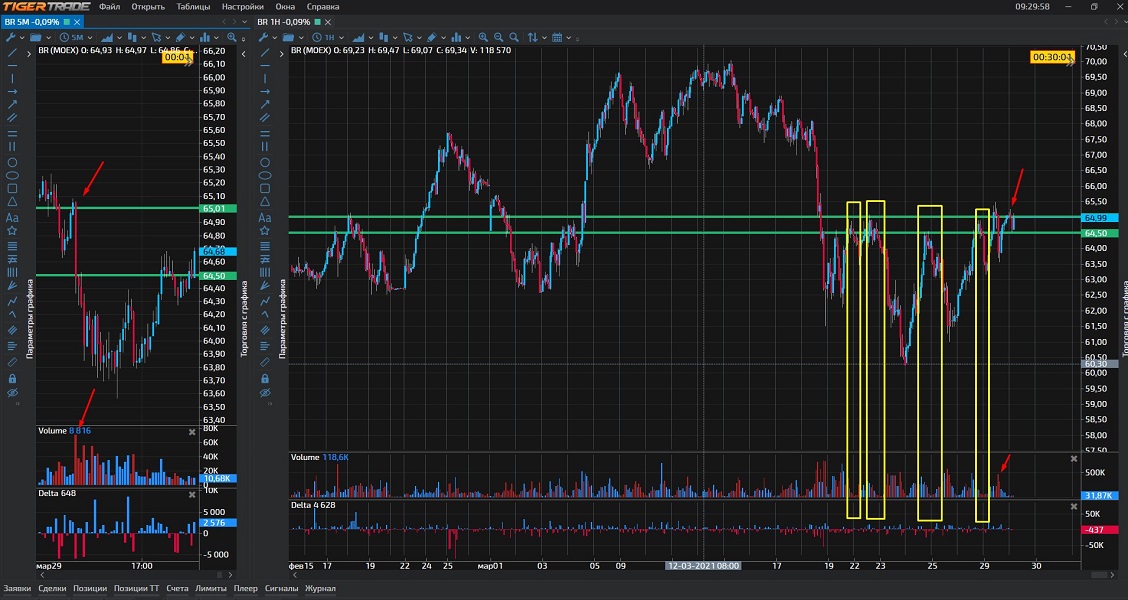Select the ellipse tool in 5M drawing sidebar
Image resolution: width=1128 pixels, height=600 pixels.
tap(12, 176)
